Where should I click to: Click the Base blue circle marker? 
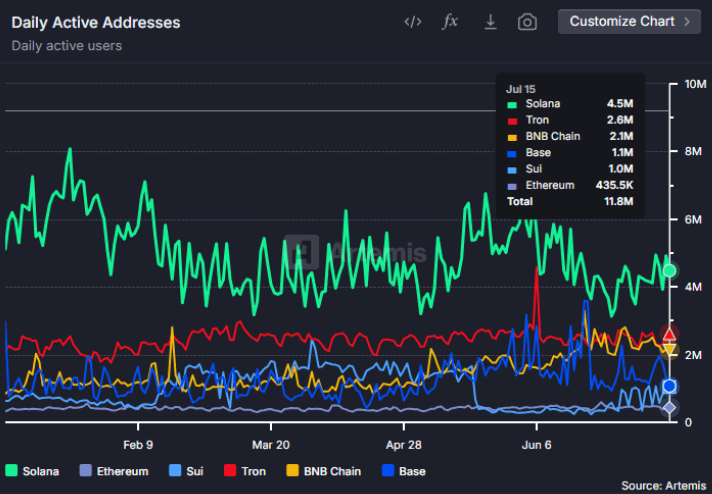point(669,386)
